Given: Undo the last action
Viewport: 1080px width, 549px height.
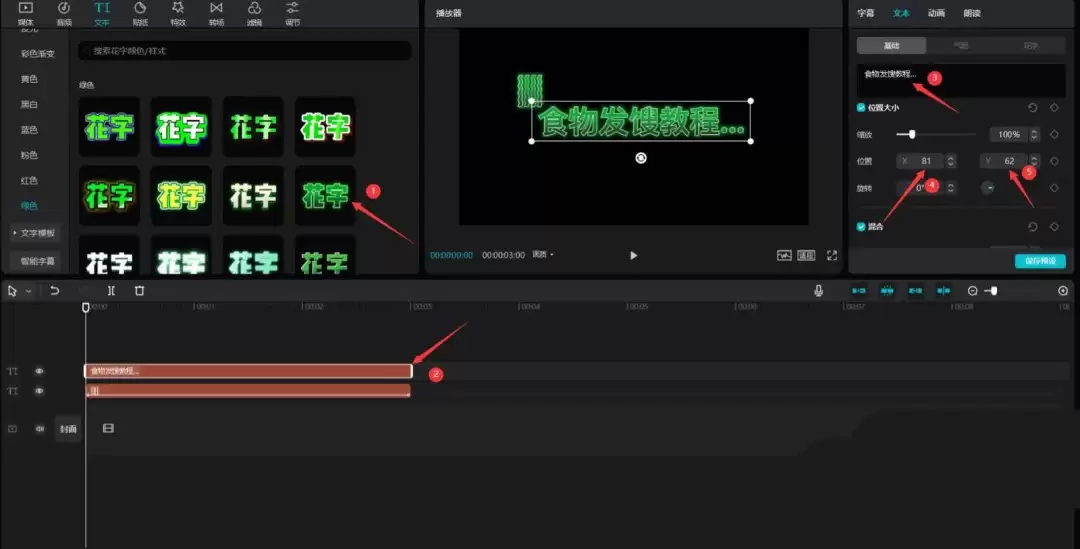Looking at the screenshot, I should [x=54, y=291].
